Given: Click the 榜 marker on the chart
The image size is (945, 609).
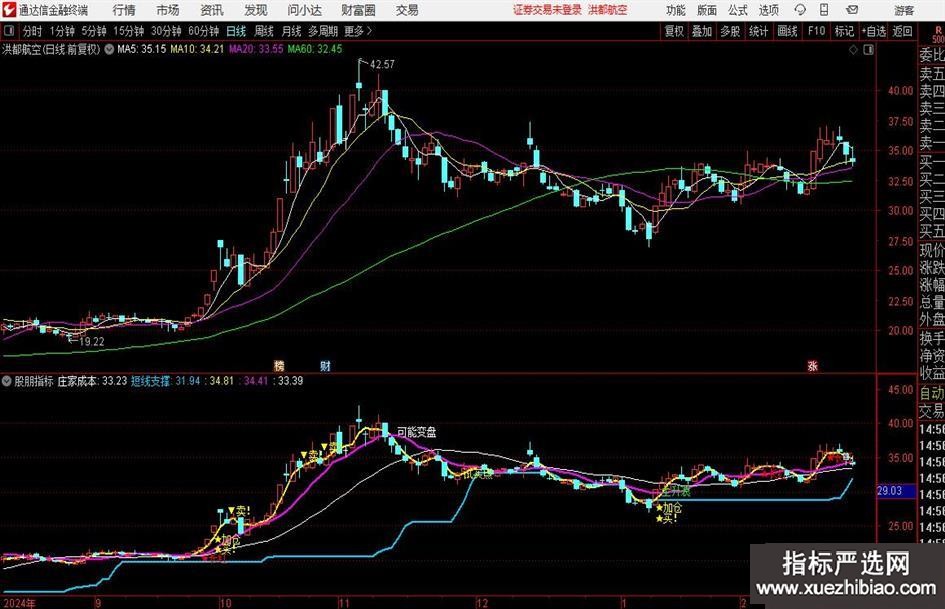Looking at the screenshot, I should [x=278, y=365].
